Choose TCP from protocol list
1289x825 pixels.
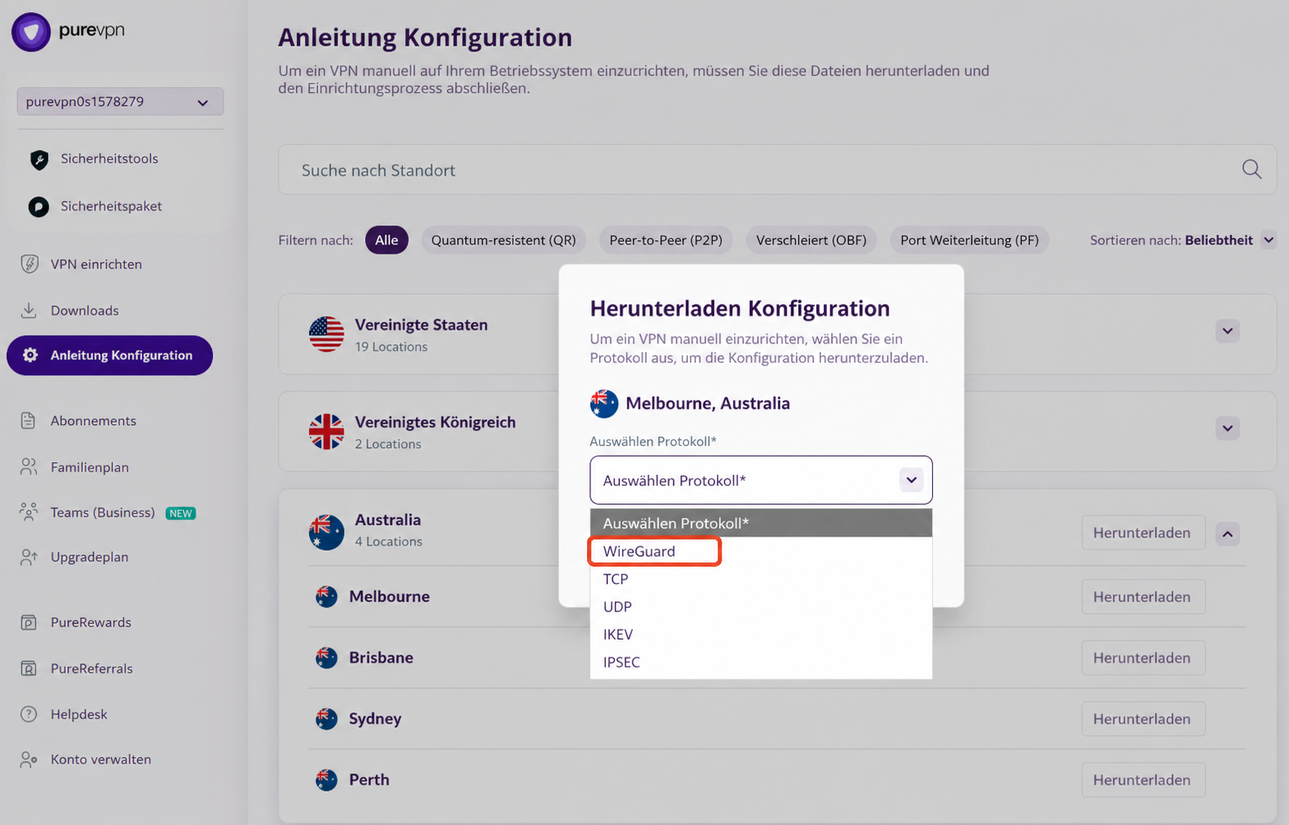[x=761, y=579]
